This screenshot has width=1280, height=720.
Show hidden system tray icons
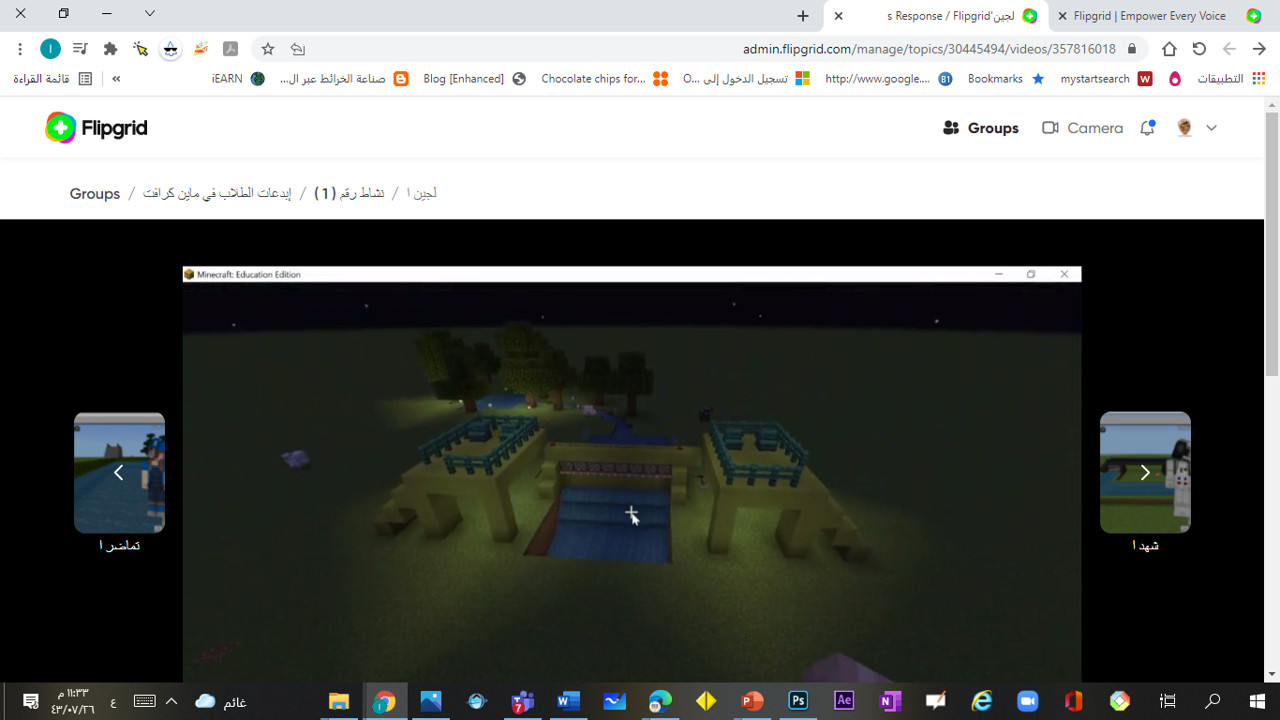click(x=171, y=701)
